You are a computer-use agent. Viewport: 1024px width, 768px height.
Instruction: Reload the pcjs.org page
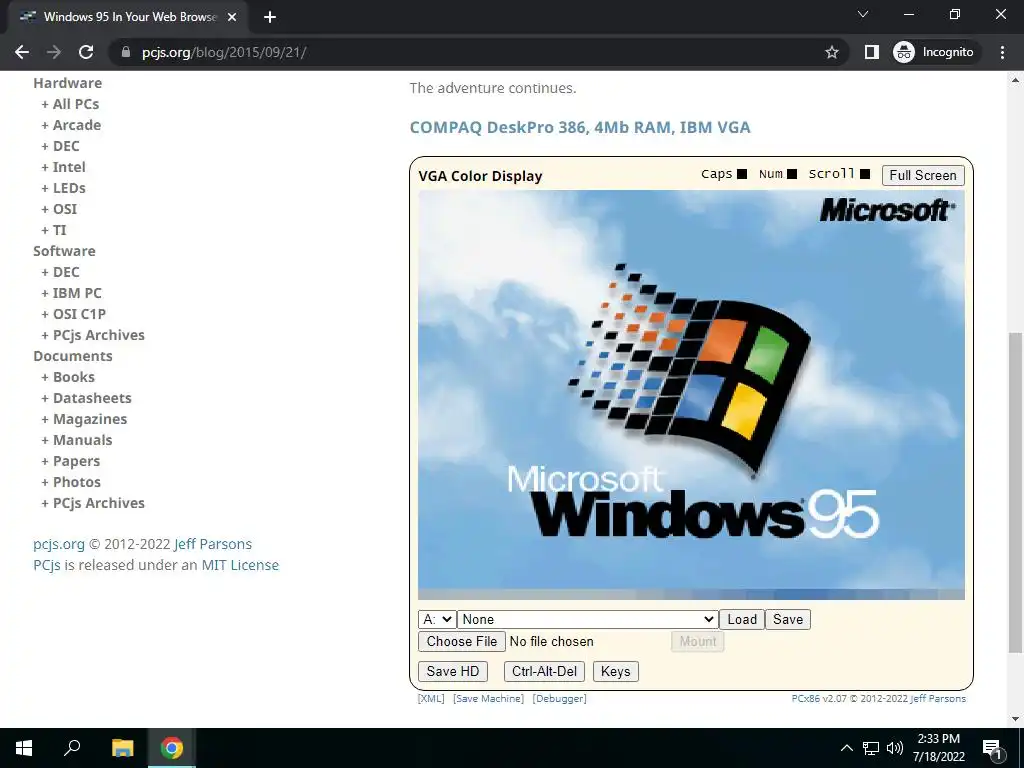[86, 52]
